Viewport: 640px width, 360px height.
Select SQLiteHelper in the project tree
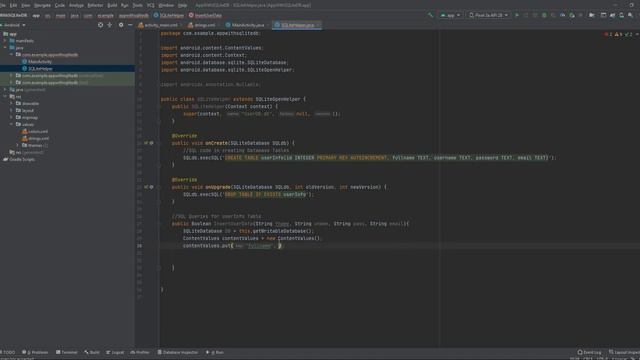[x=37, y=69]
